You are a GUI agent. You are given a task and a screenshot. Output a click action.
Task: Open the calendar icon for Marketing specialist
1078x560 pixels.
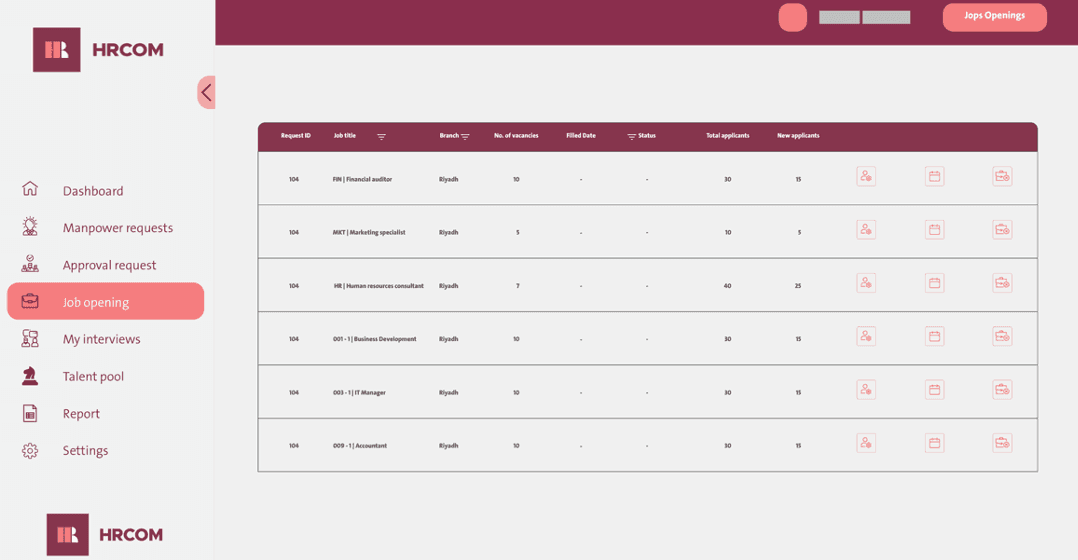pos(934,230)
